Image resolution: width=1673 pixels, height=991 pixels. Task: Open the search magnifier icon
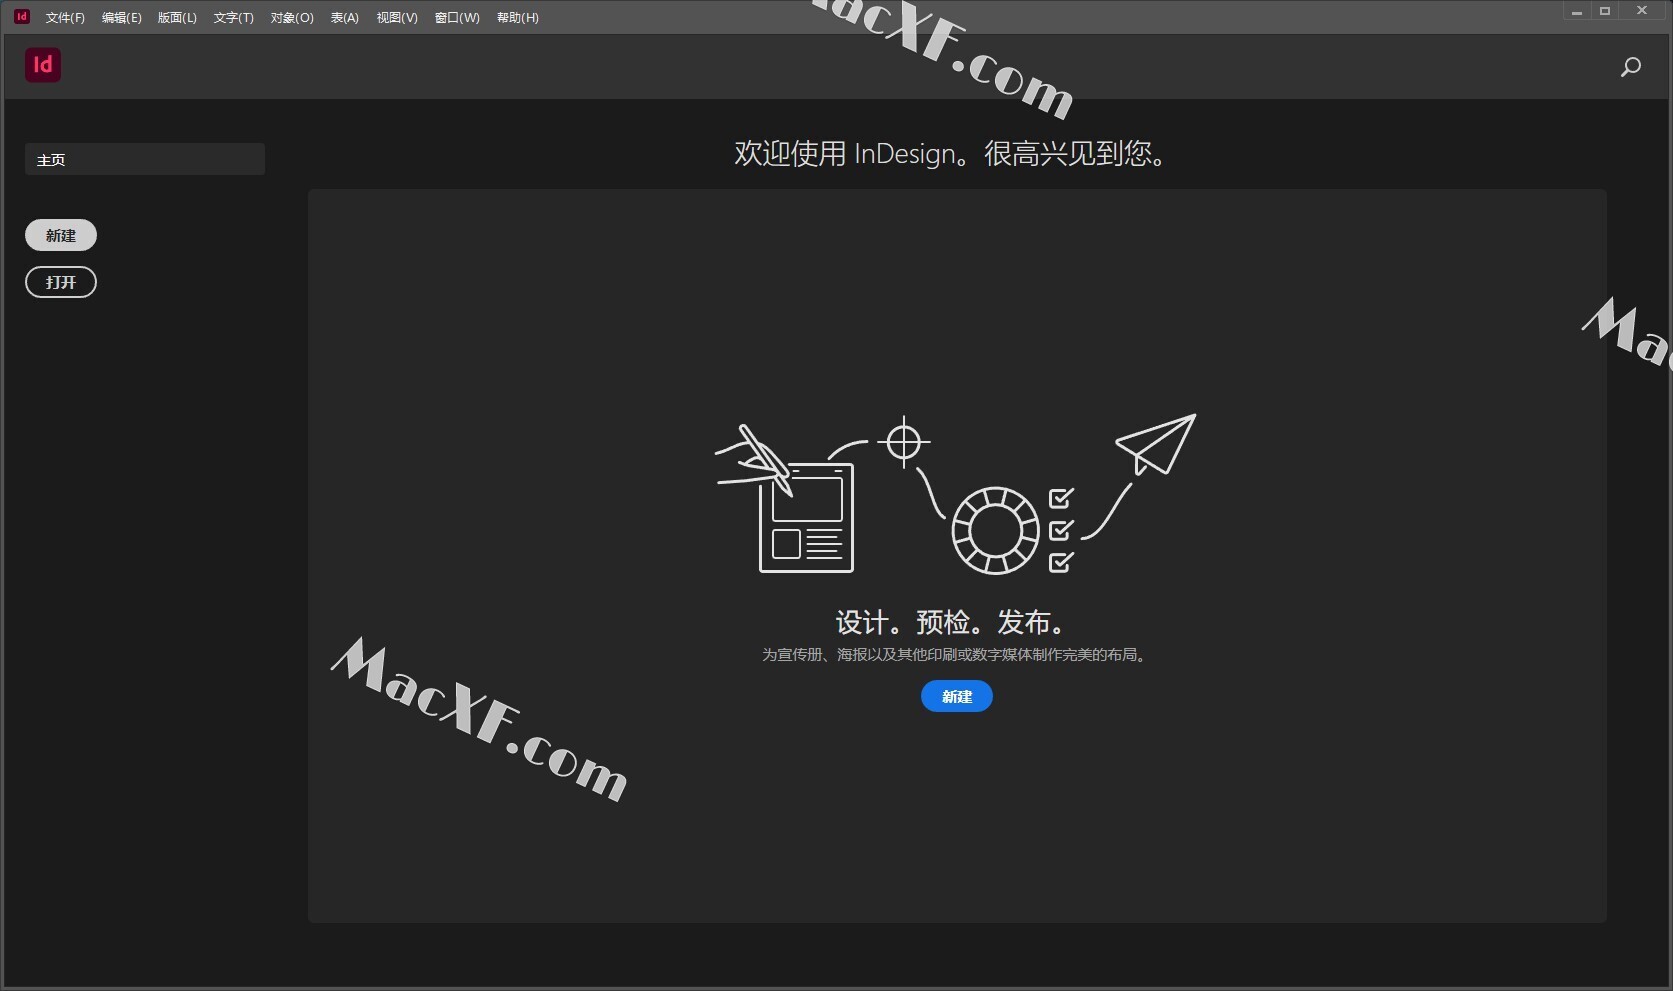pyautogui.click(x=1631, y=67)
